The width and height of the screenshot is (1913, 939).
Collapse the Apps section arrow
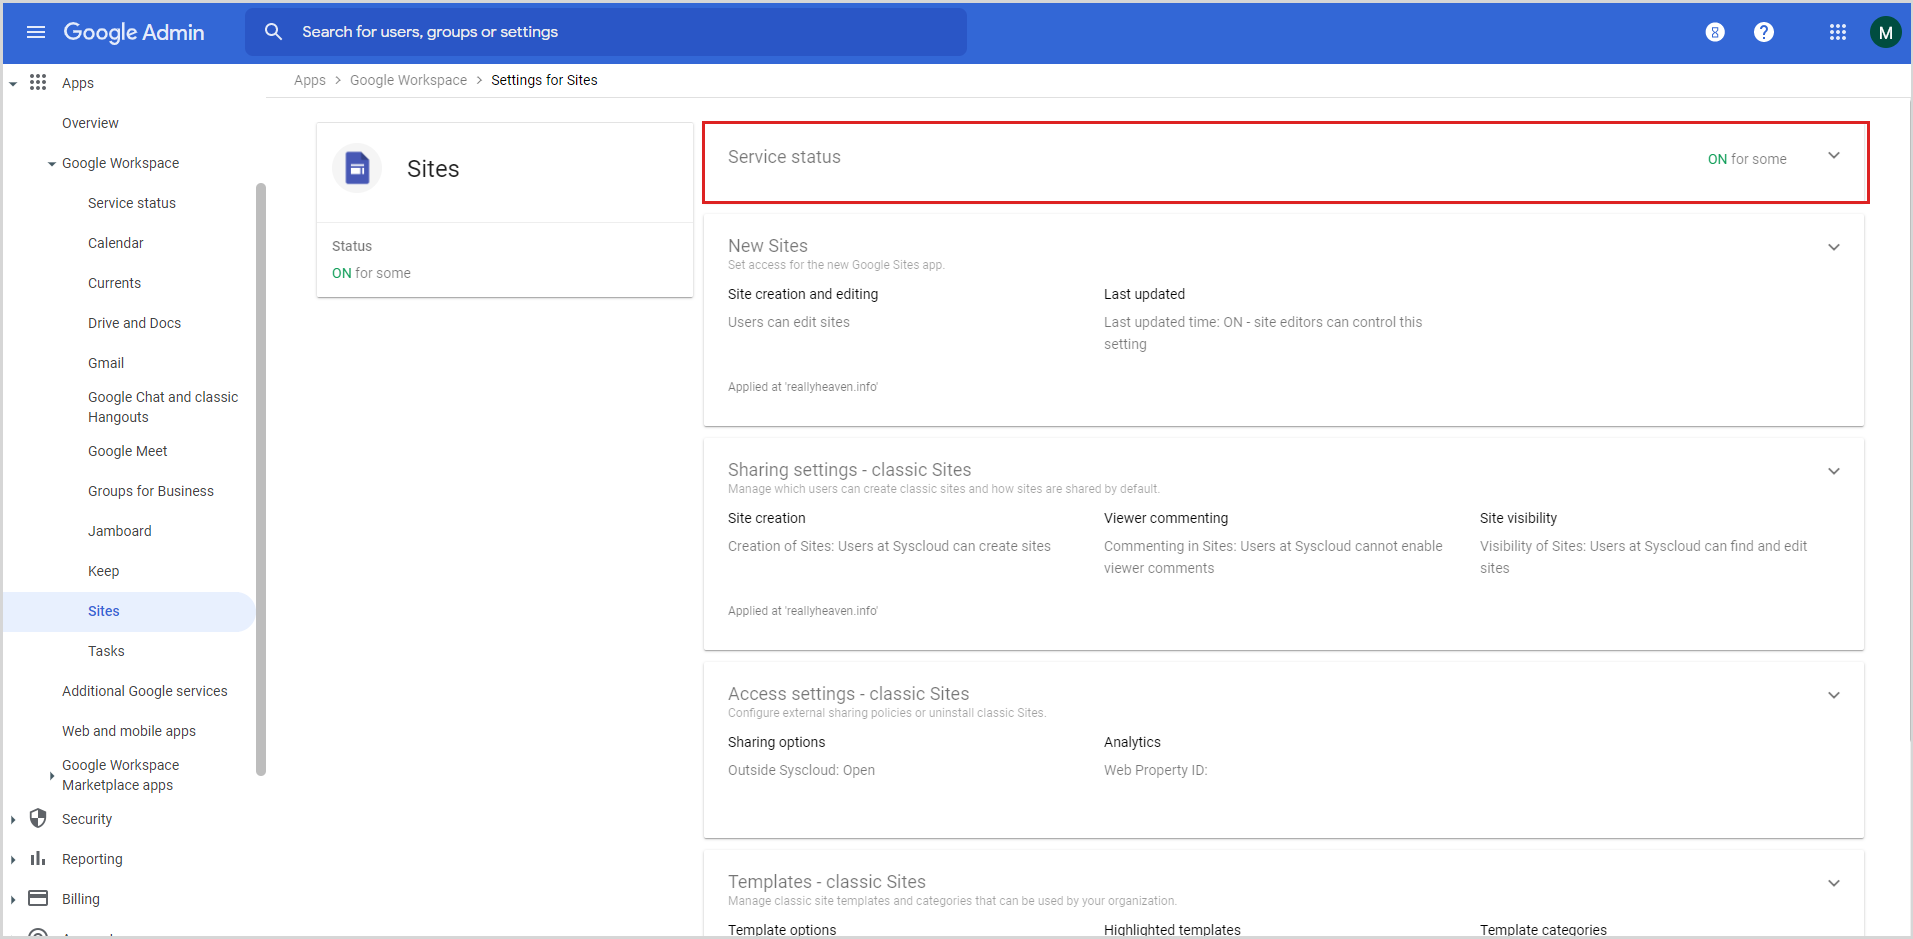13,84
